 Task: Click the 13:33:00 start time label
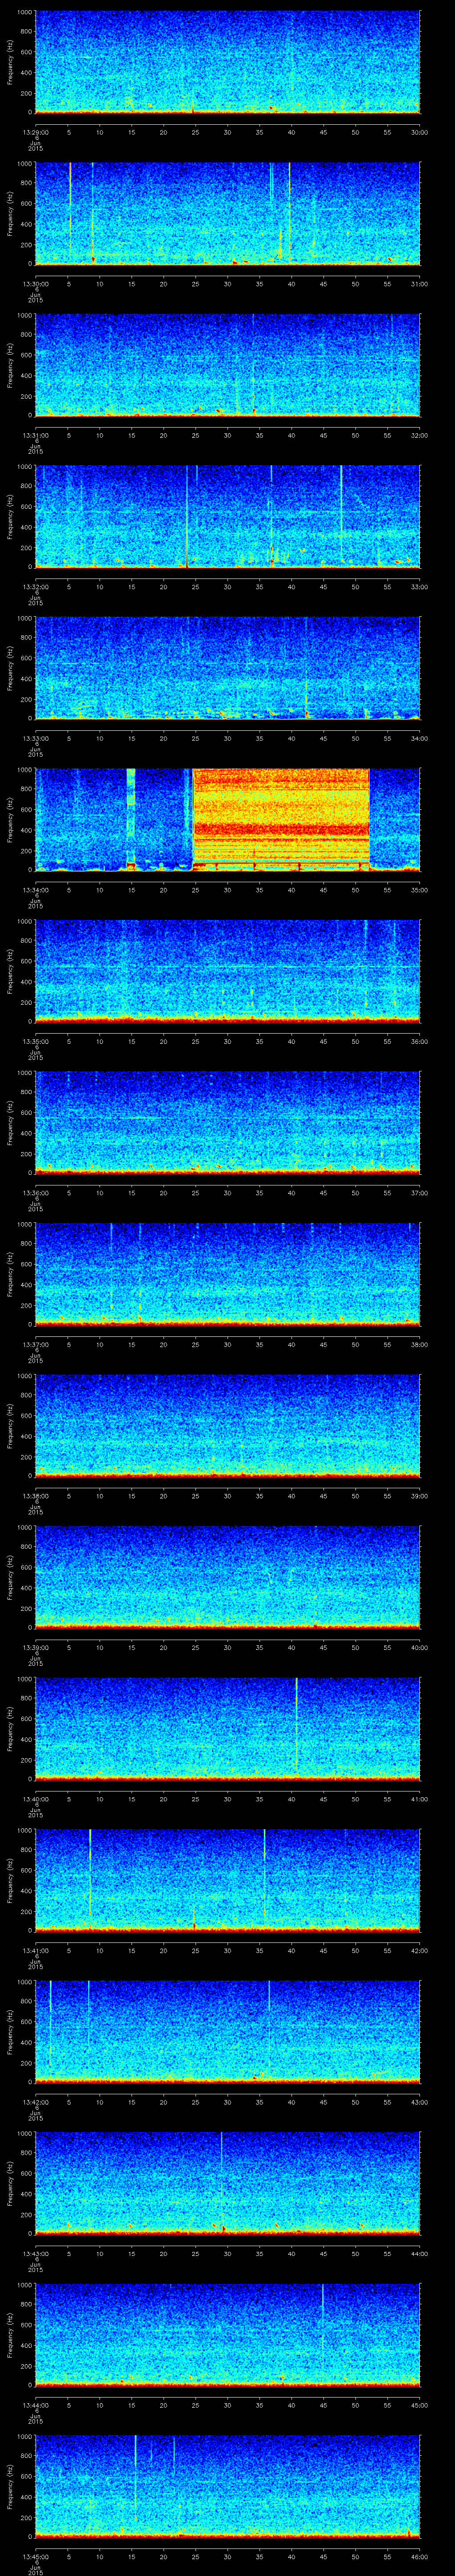point(35,738)
